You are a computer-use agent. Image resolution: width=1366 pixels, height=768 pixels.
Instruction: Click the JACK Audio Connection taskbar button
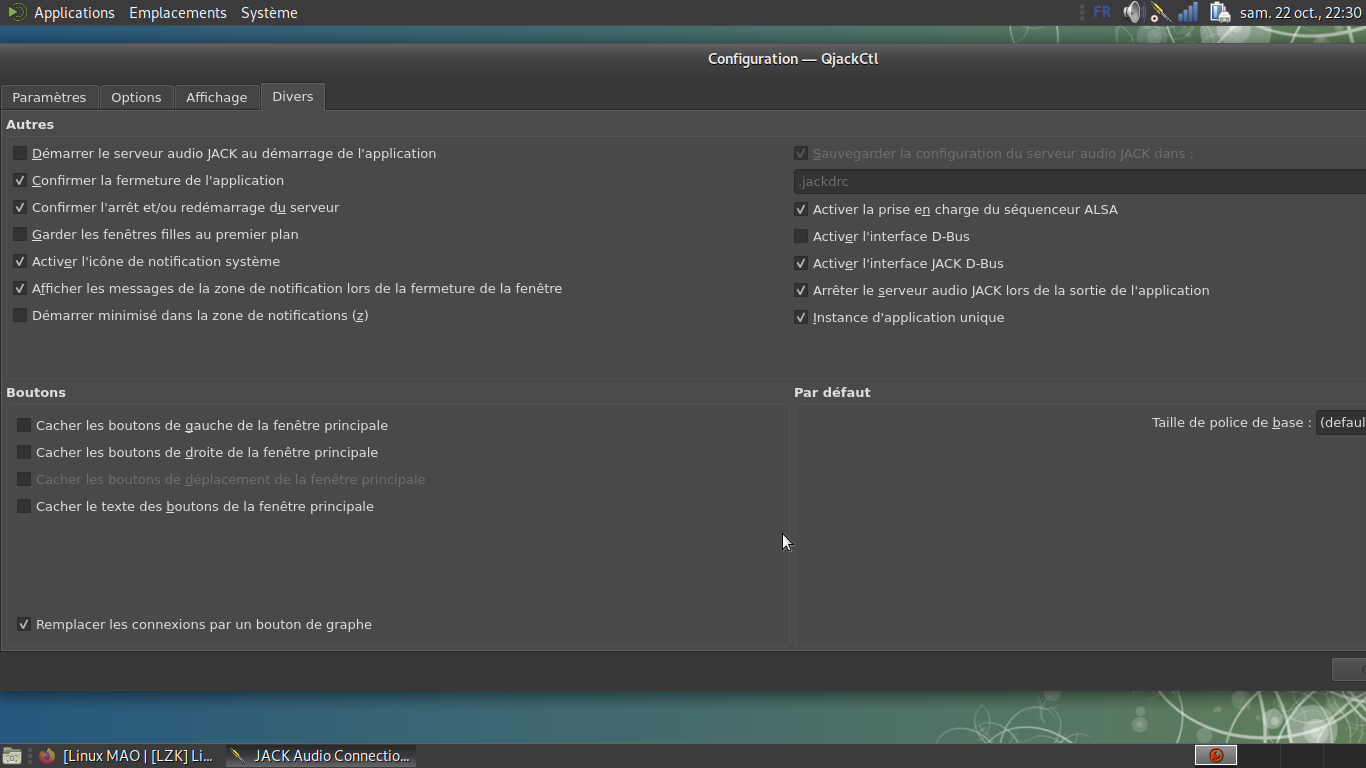[x=321, y=756]
